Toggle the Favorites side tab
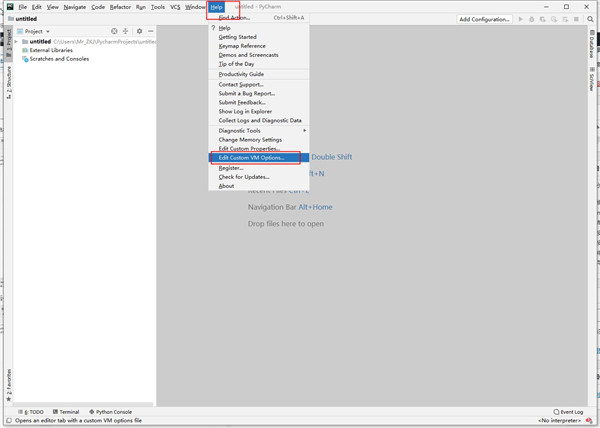This screenshot has width=600, height=428. coord(8,385)
